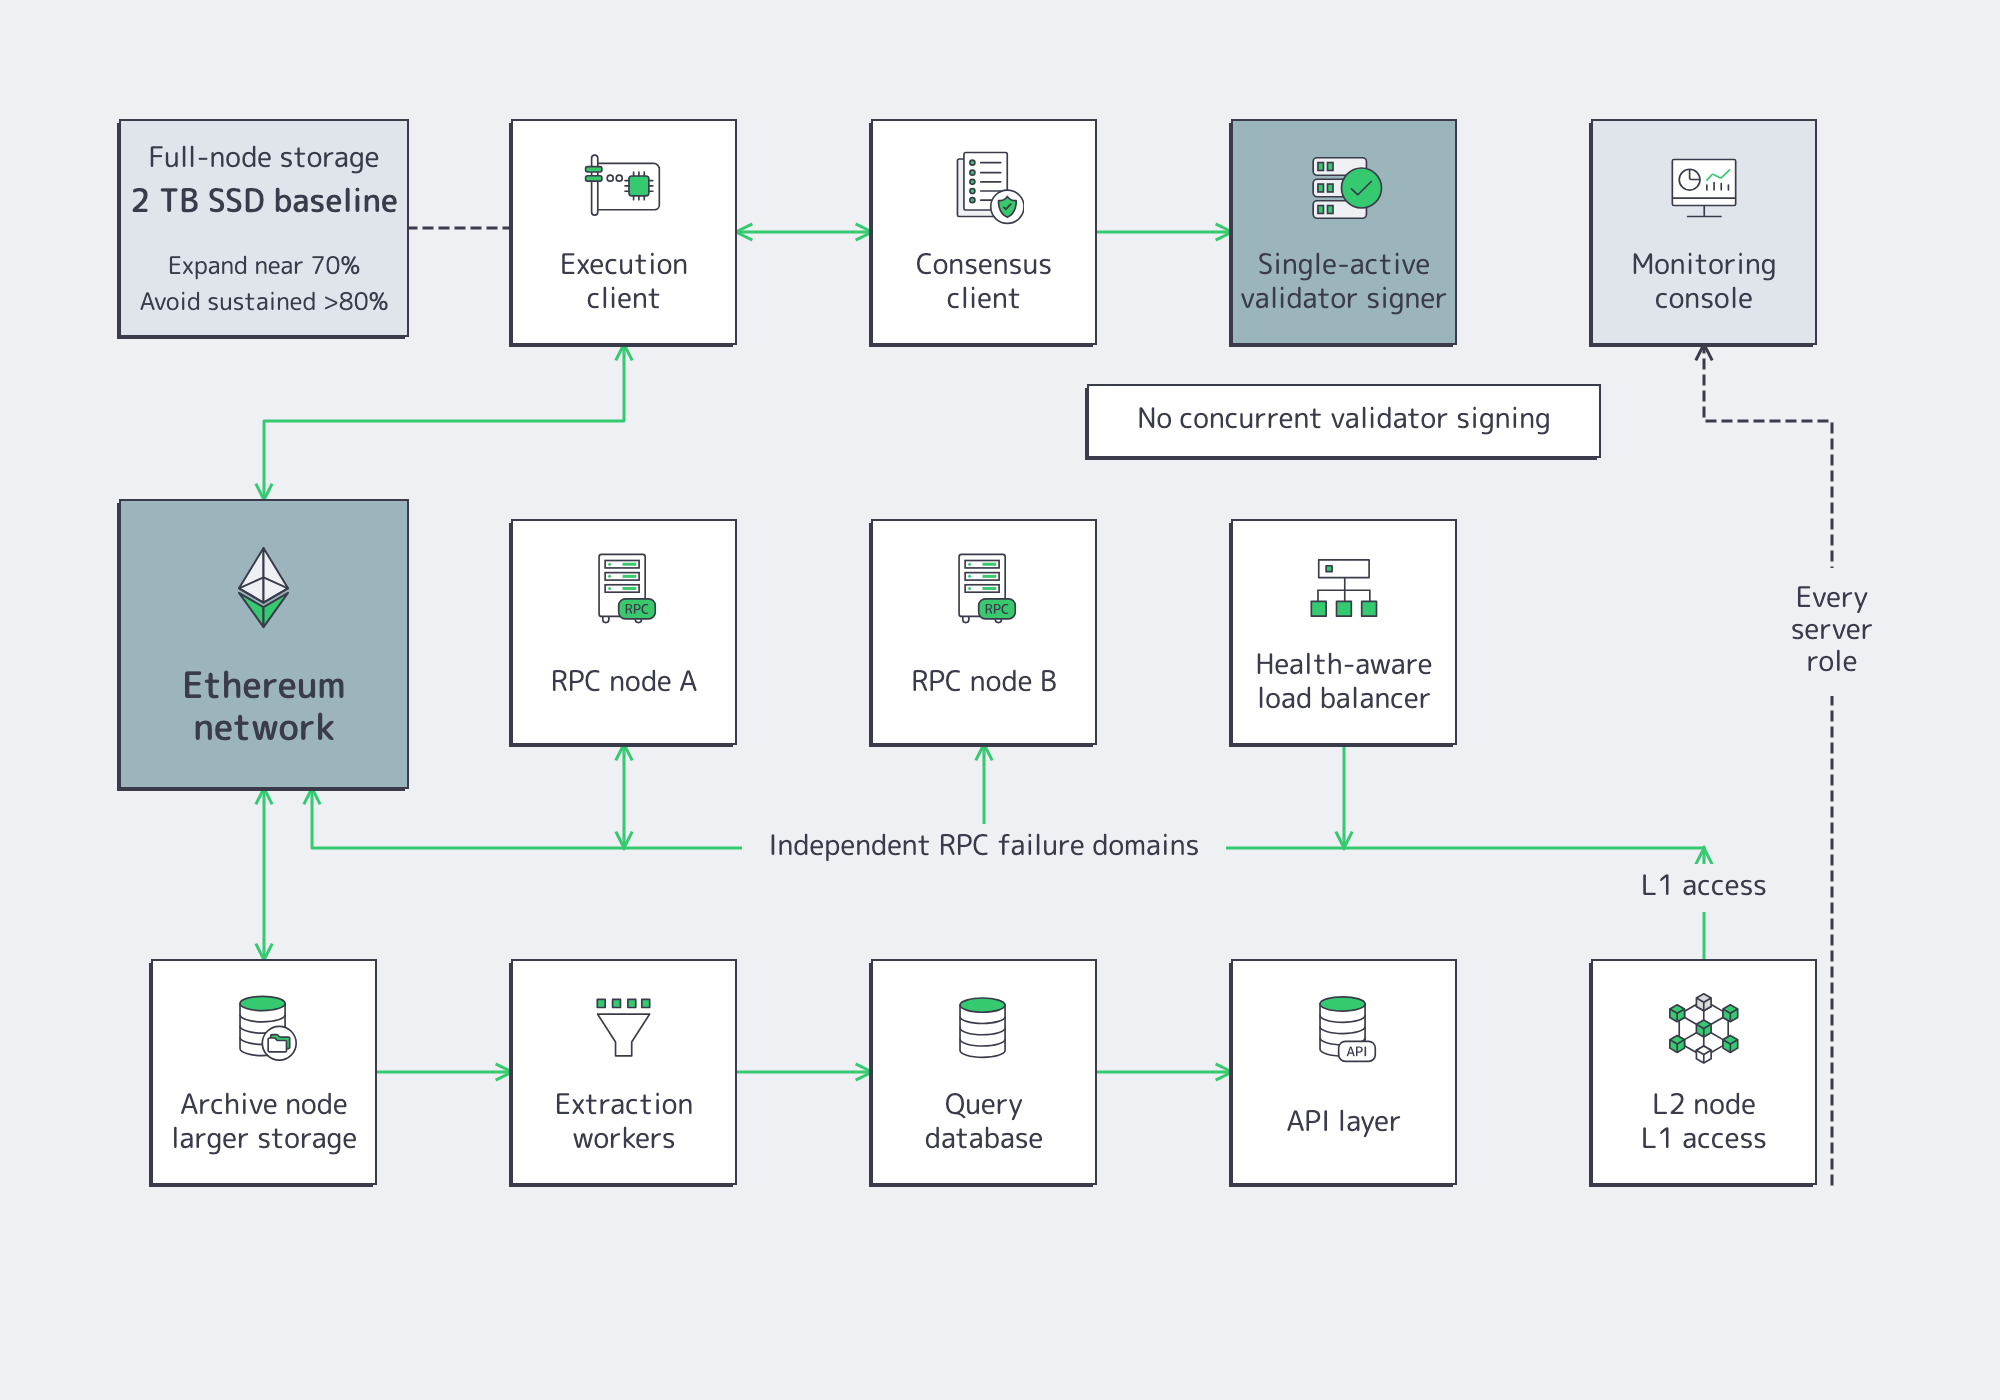Click the load balancer hierarchy icon

point(1344,587)
